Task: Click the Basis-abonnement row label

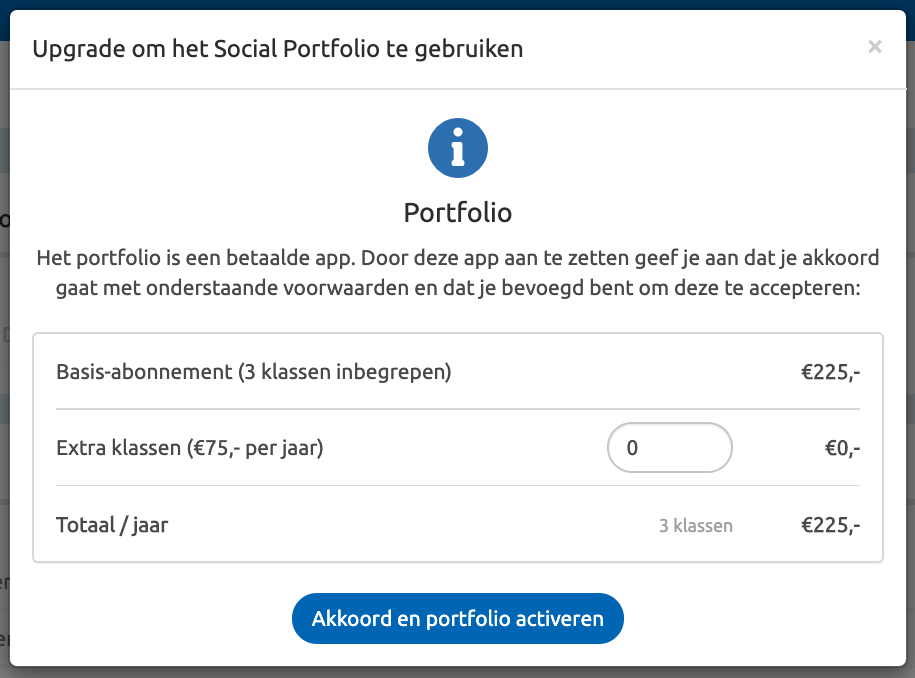Action: click(x=253, y=371)
